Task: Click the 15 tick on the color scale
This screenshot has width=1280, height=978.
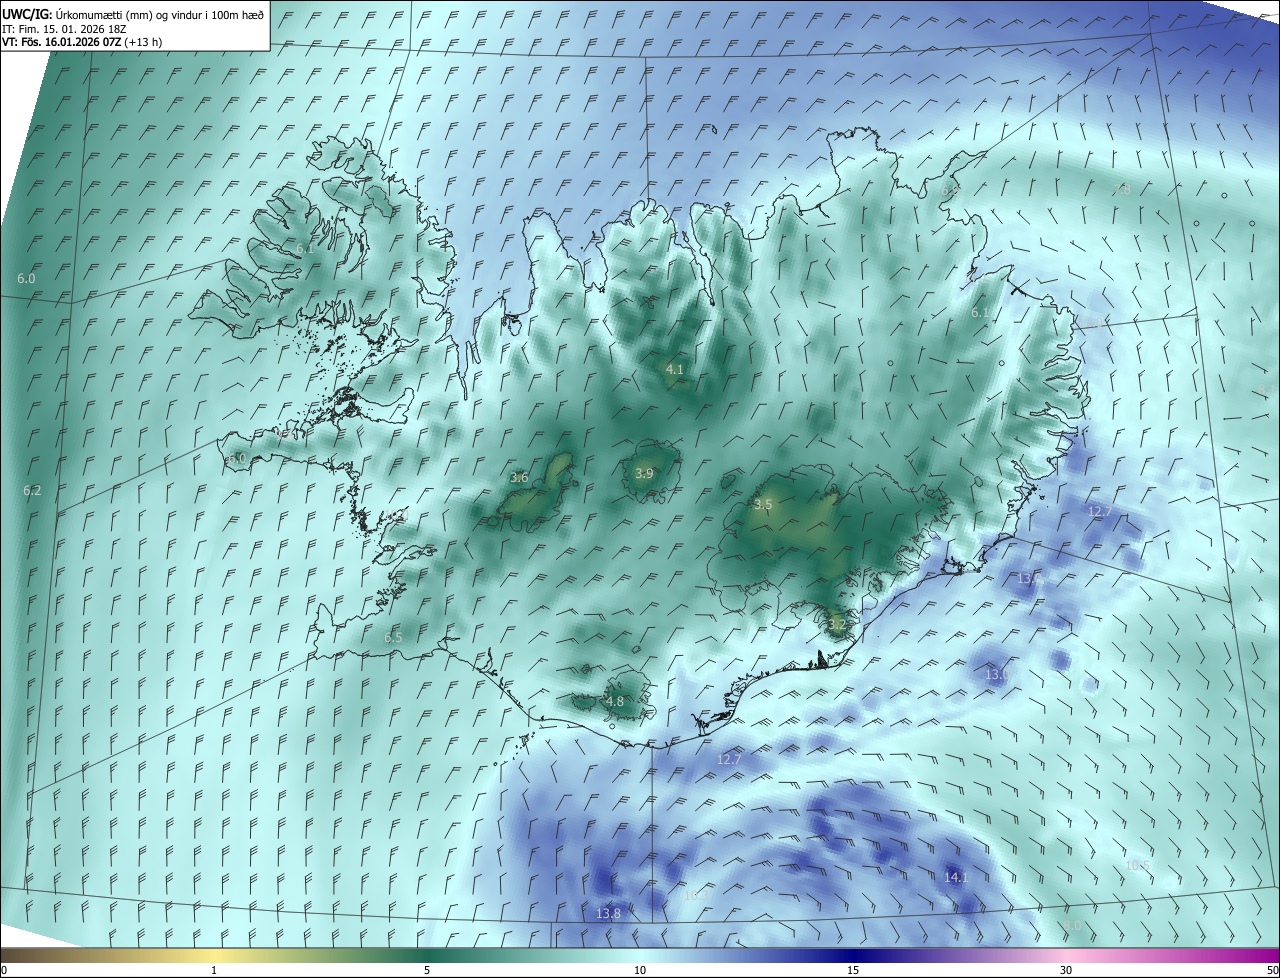Action: click(853, 970)
